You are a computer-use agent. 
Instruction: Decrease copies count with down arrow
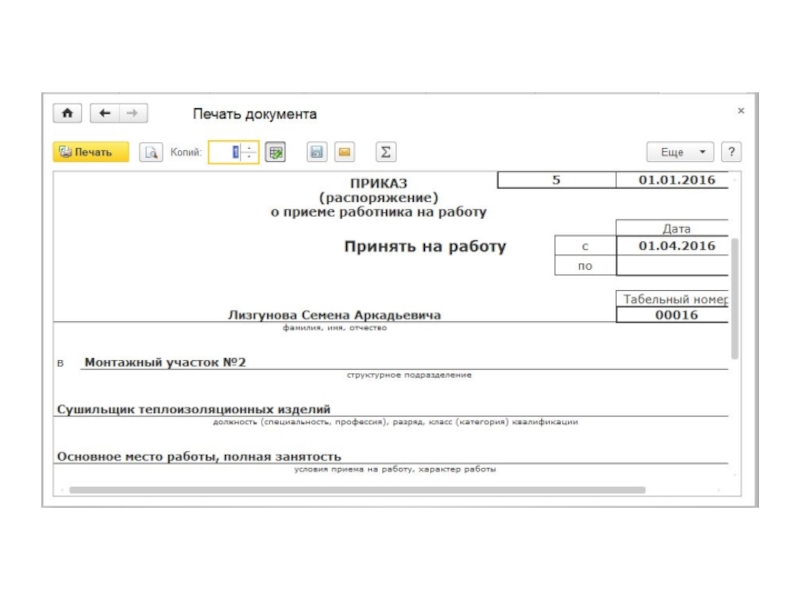pyautogui.click(x=250, y=157)
